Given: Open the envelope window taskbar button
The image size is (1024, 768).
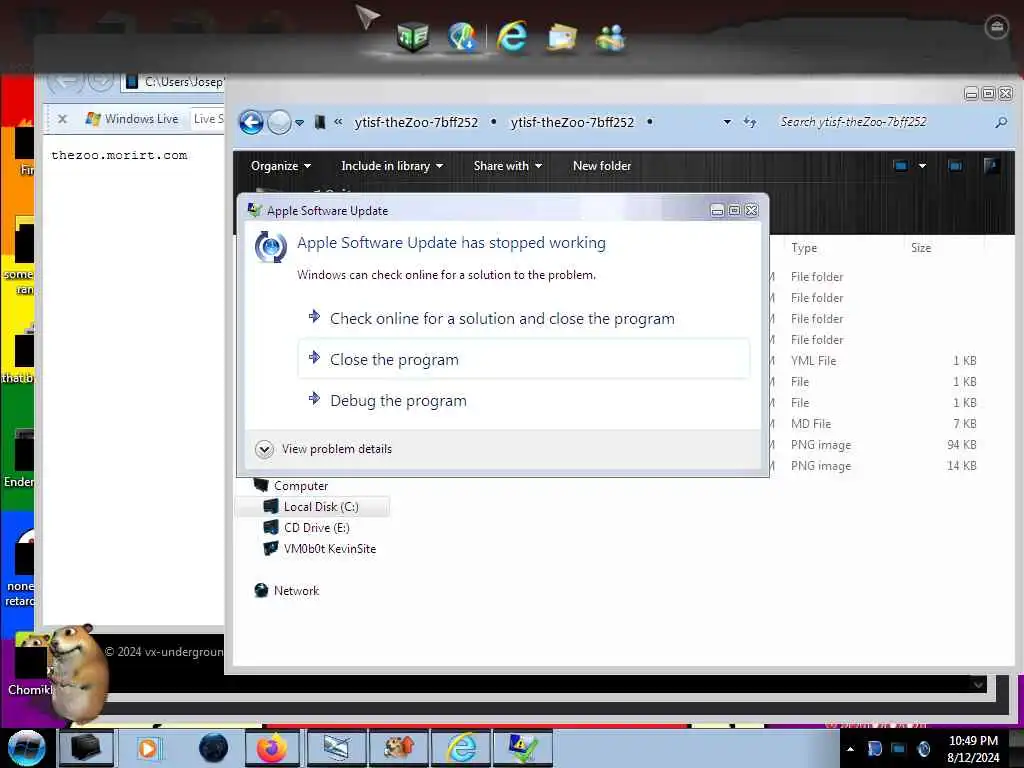Looking at the screenshot, I should [x=336, y=748].
